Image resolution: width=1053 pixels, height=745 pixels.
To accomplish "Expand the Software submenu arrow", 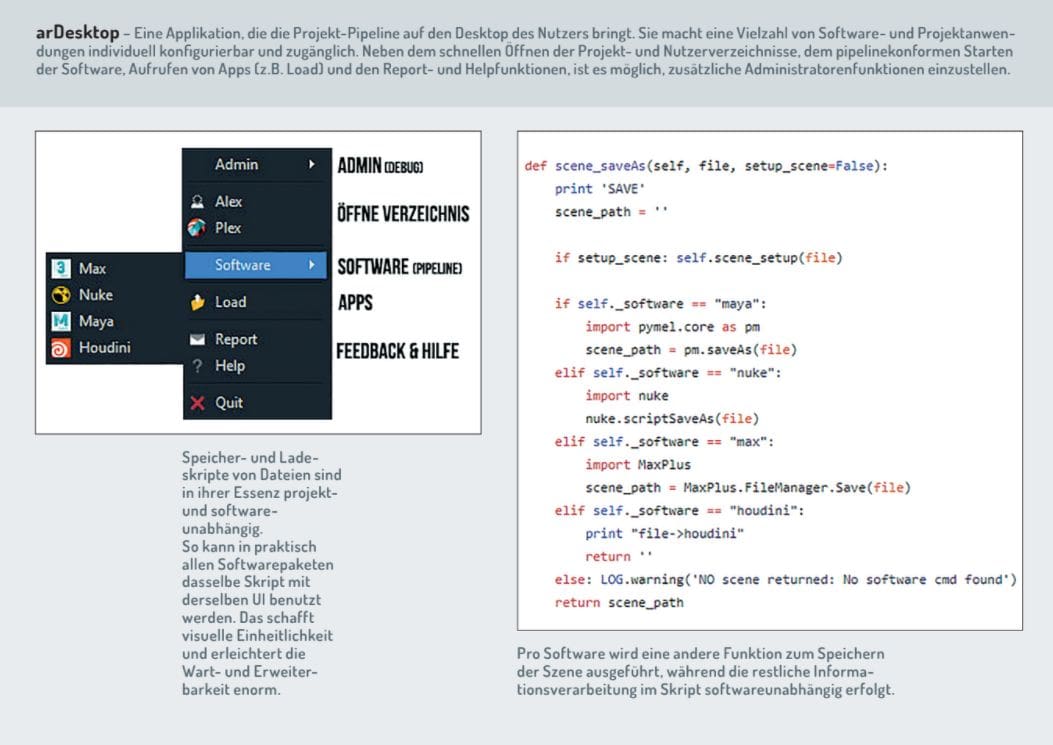I will click(312, 265).
